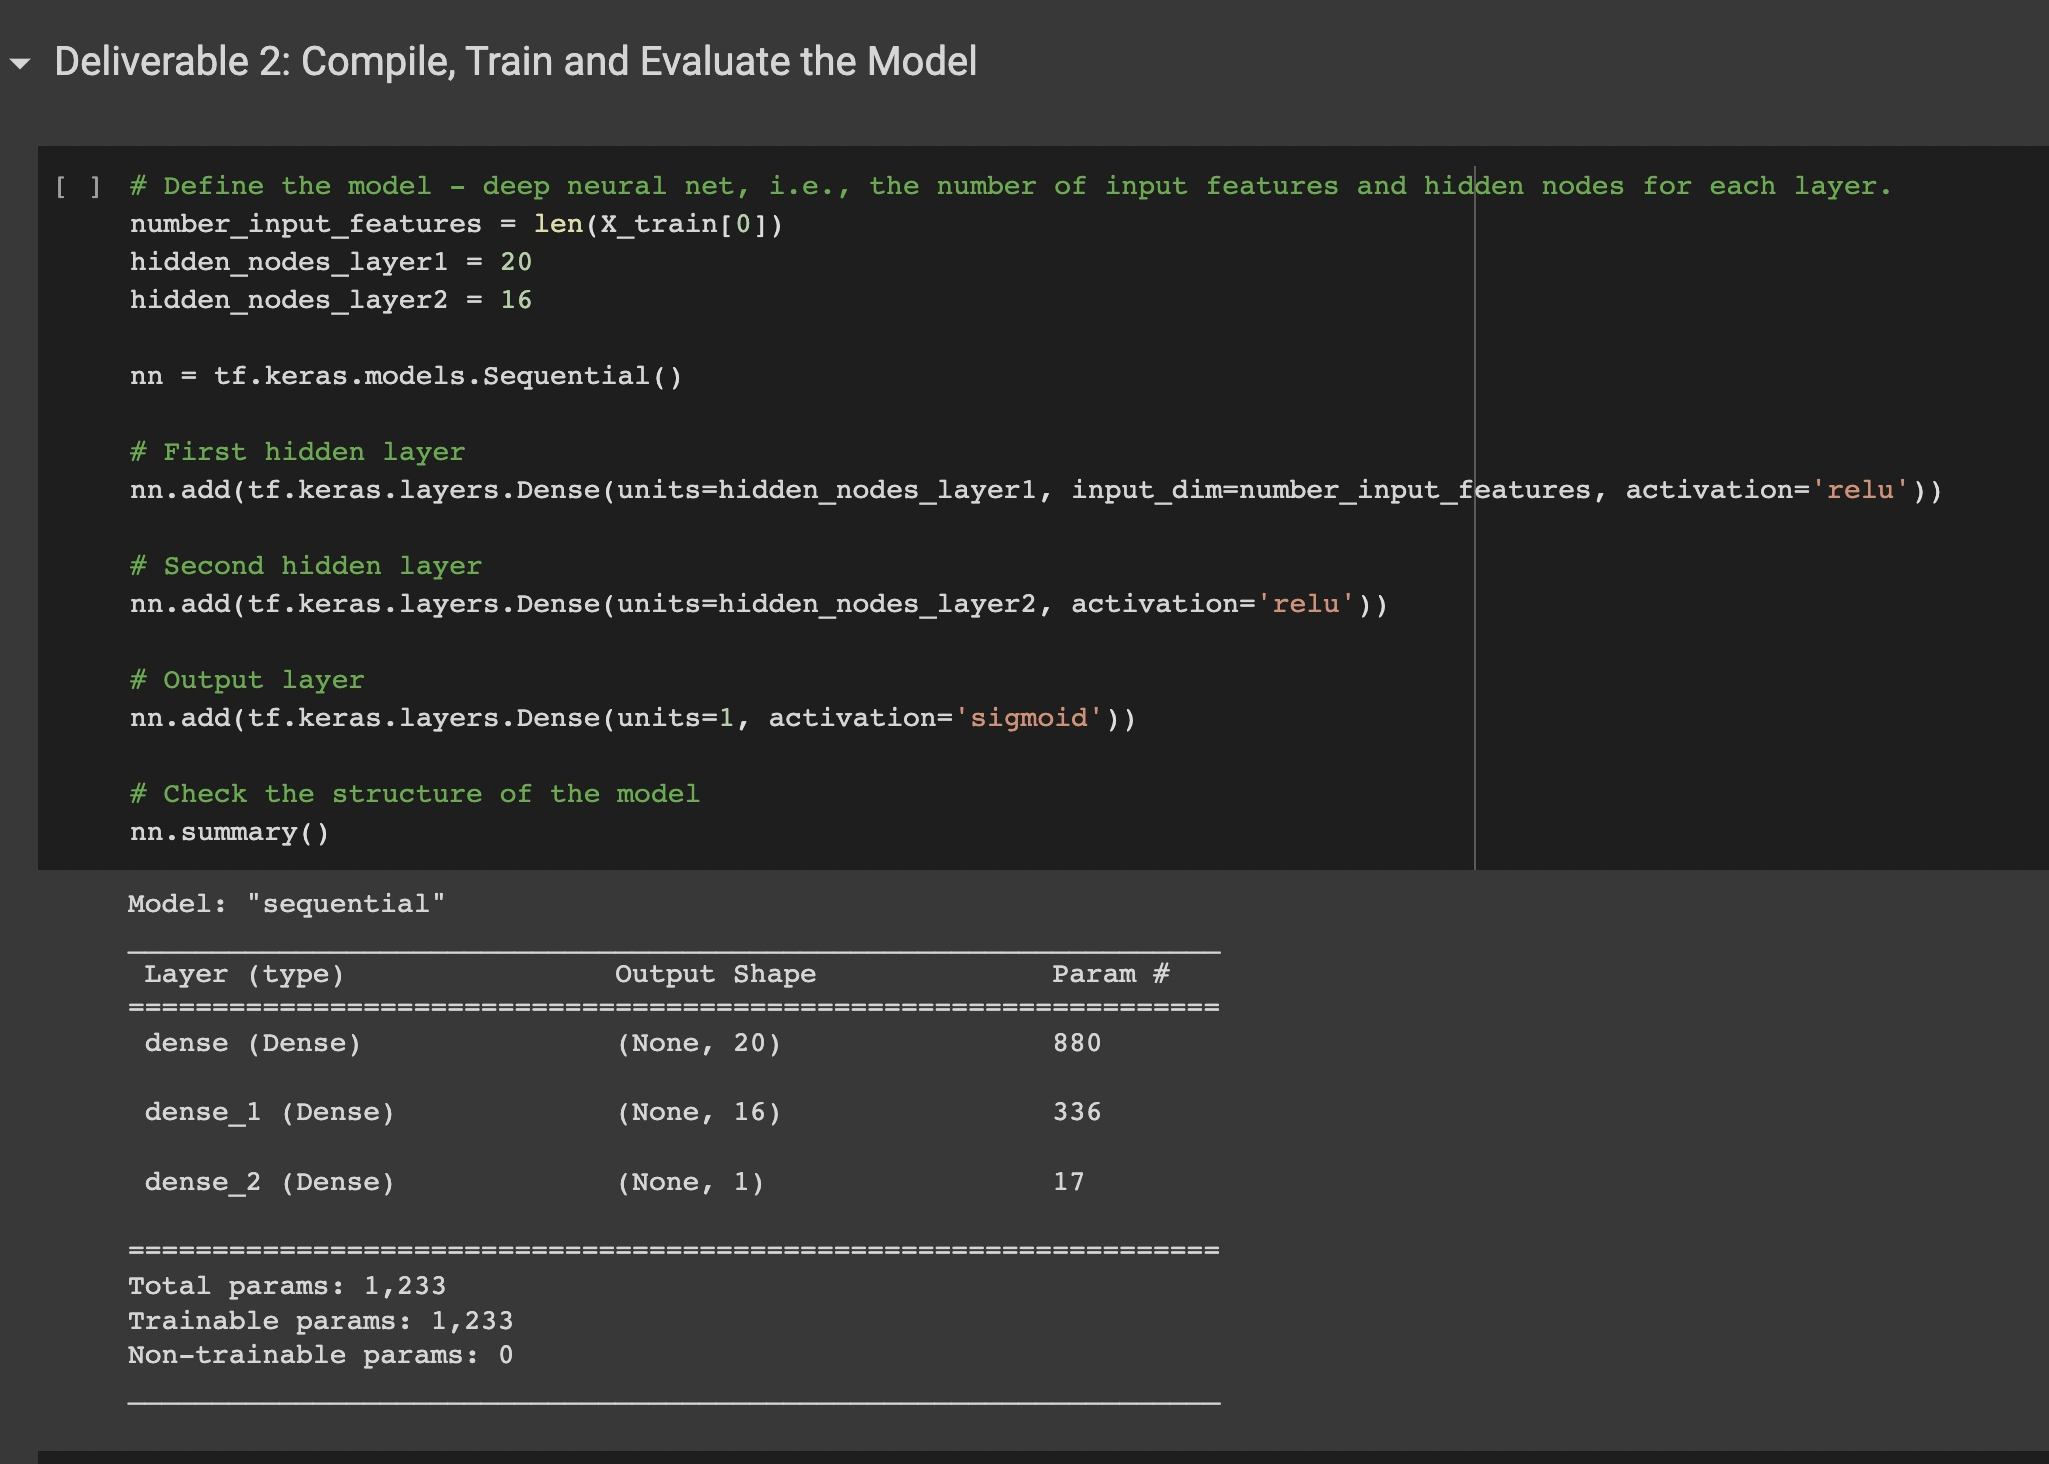
Task: Click the 'Trainable params: 1,233' line
Action: pos(320,1321)
